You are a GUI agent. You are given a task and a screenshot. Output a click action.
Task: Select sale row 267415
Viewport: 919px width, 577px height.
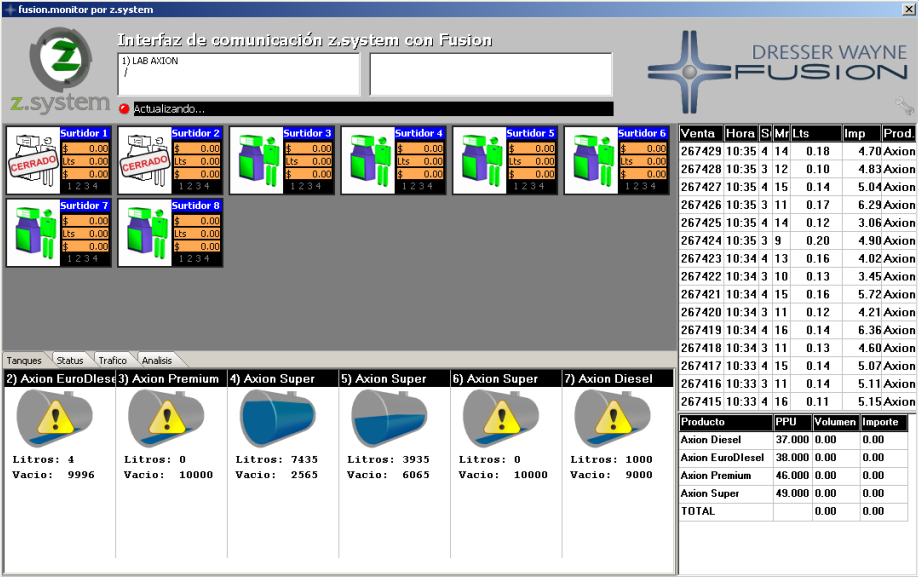tap(798, 402)
